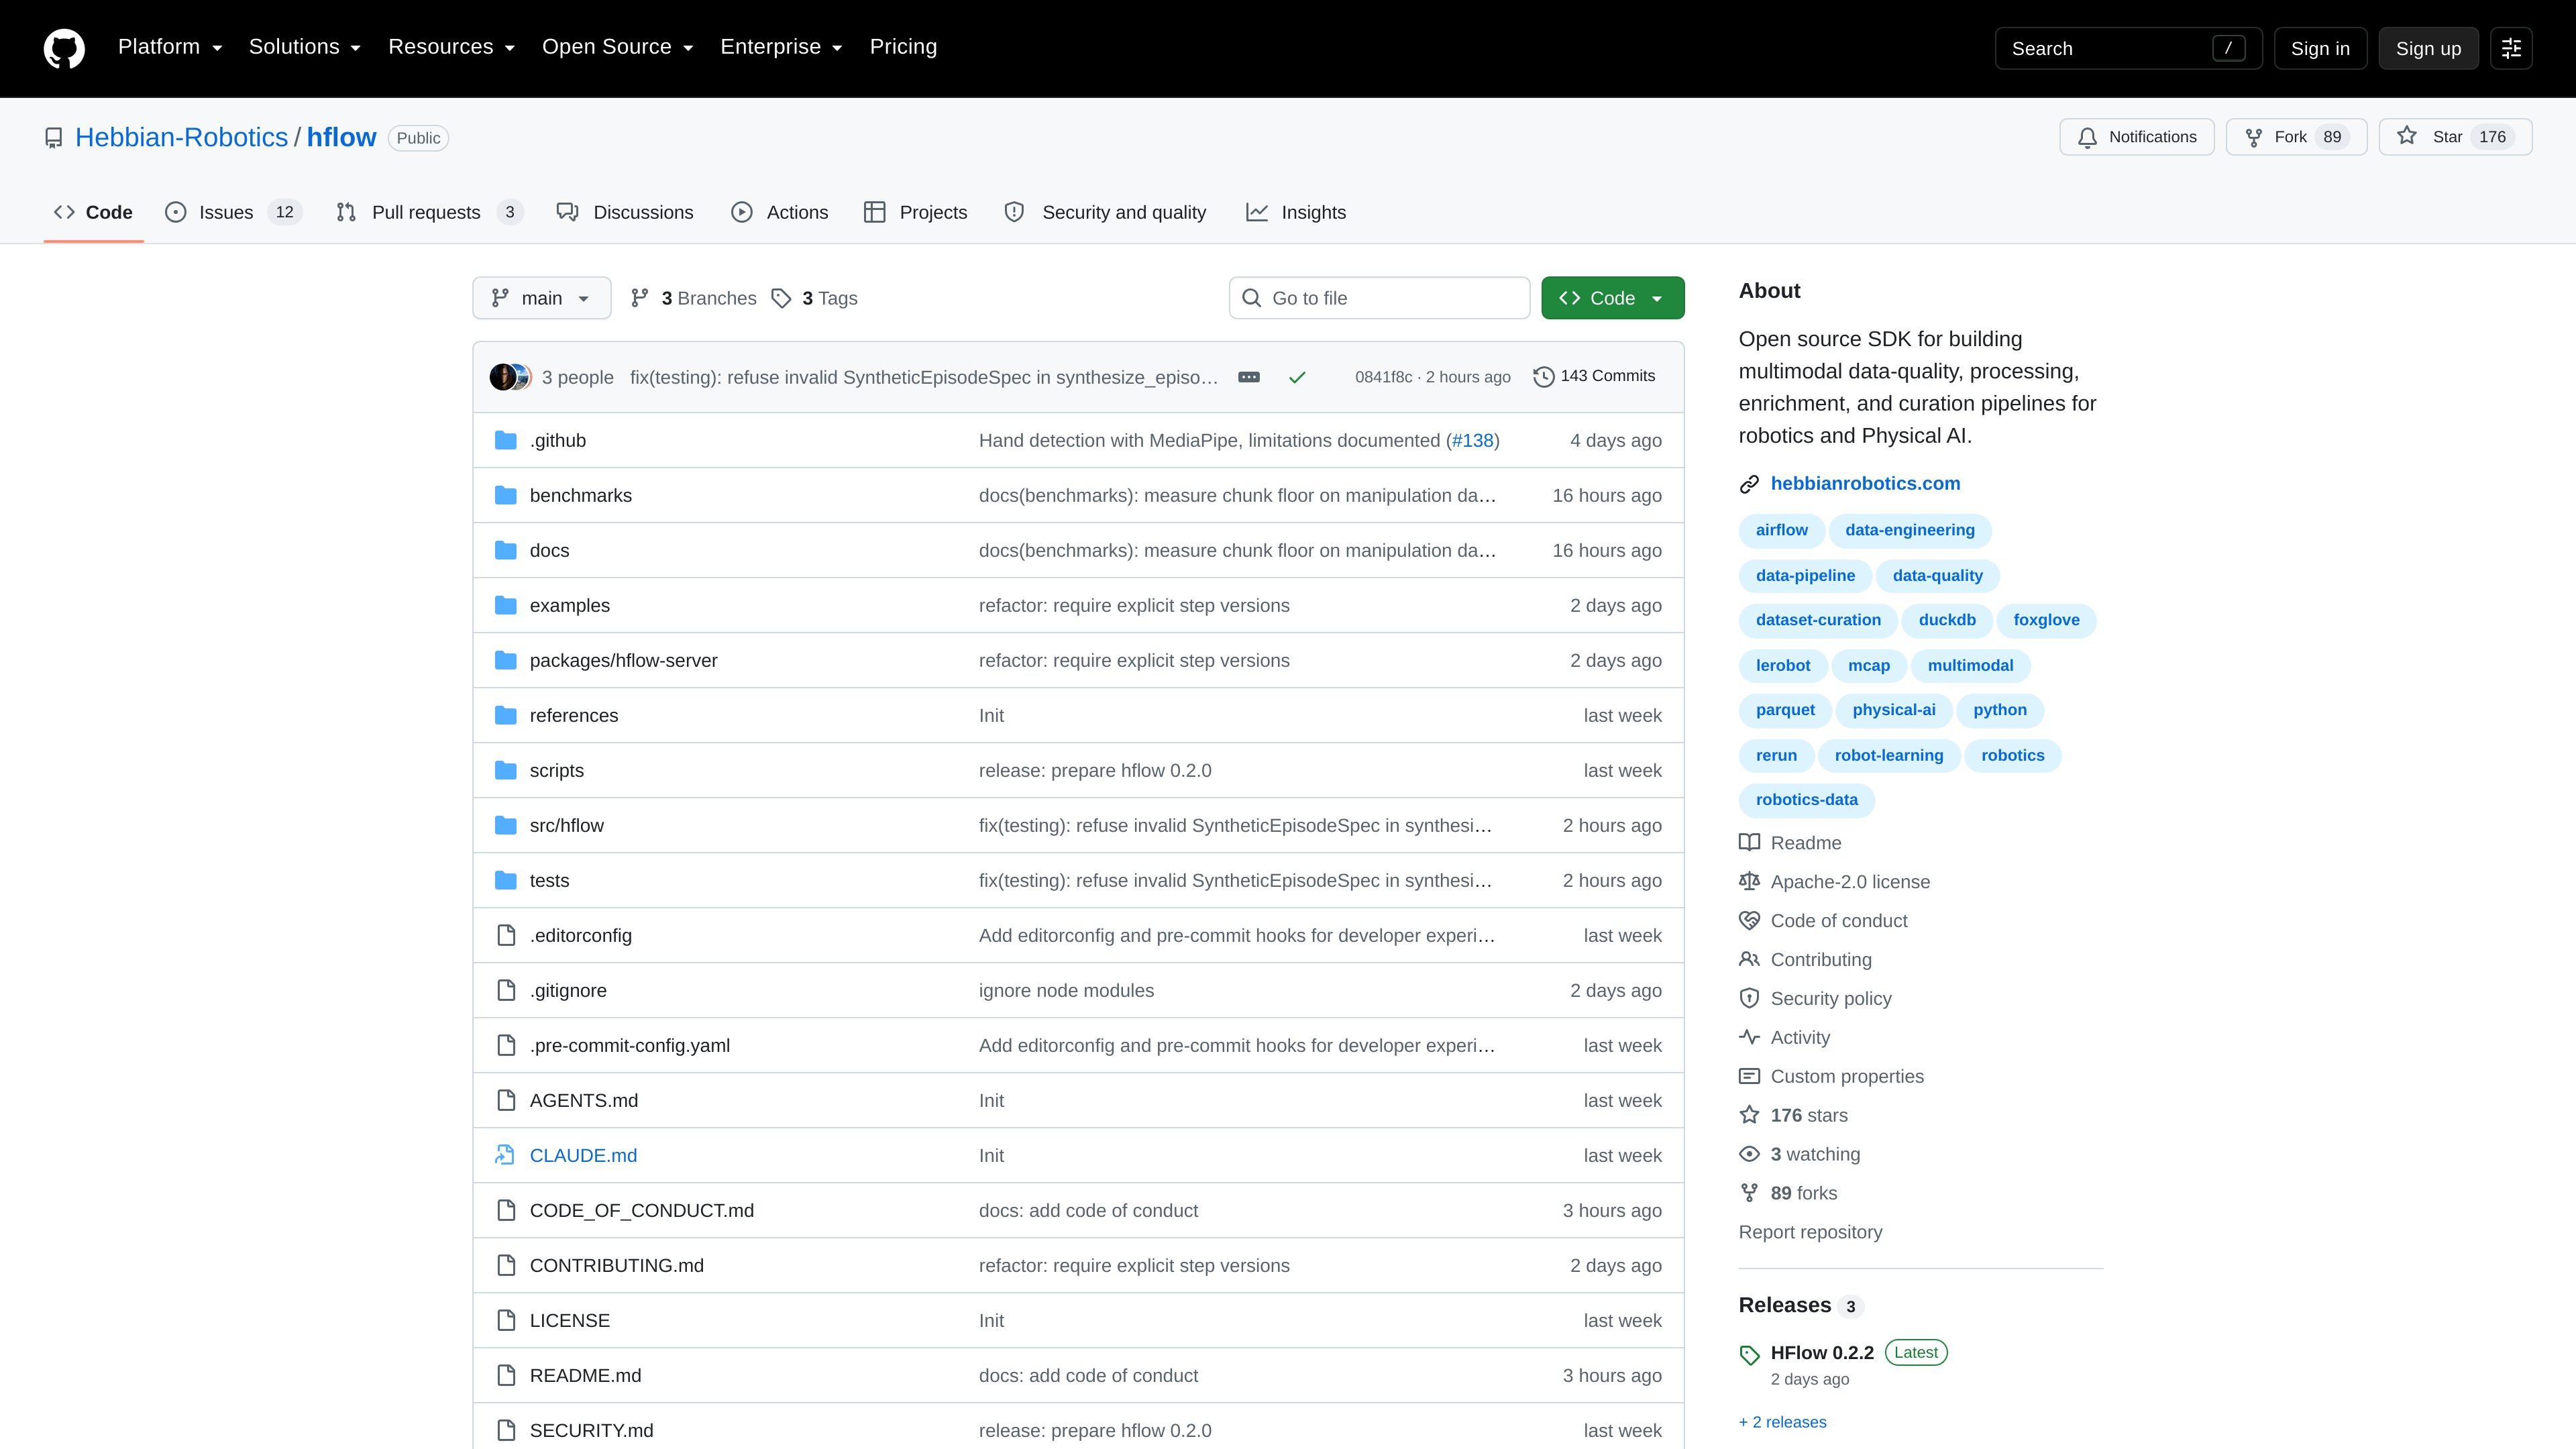Fork the hflow repository
Screen dimensions: 2576x1449
click(2296, 137)
